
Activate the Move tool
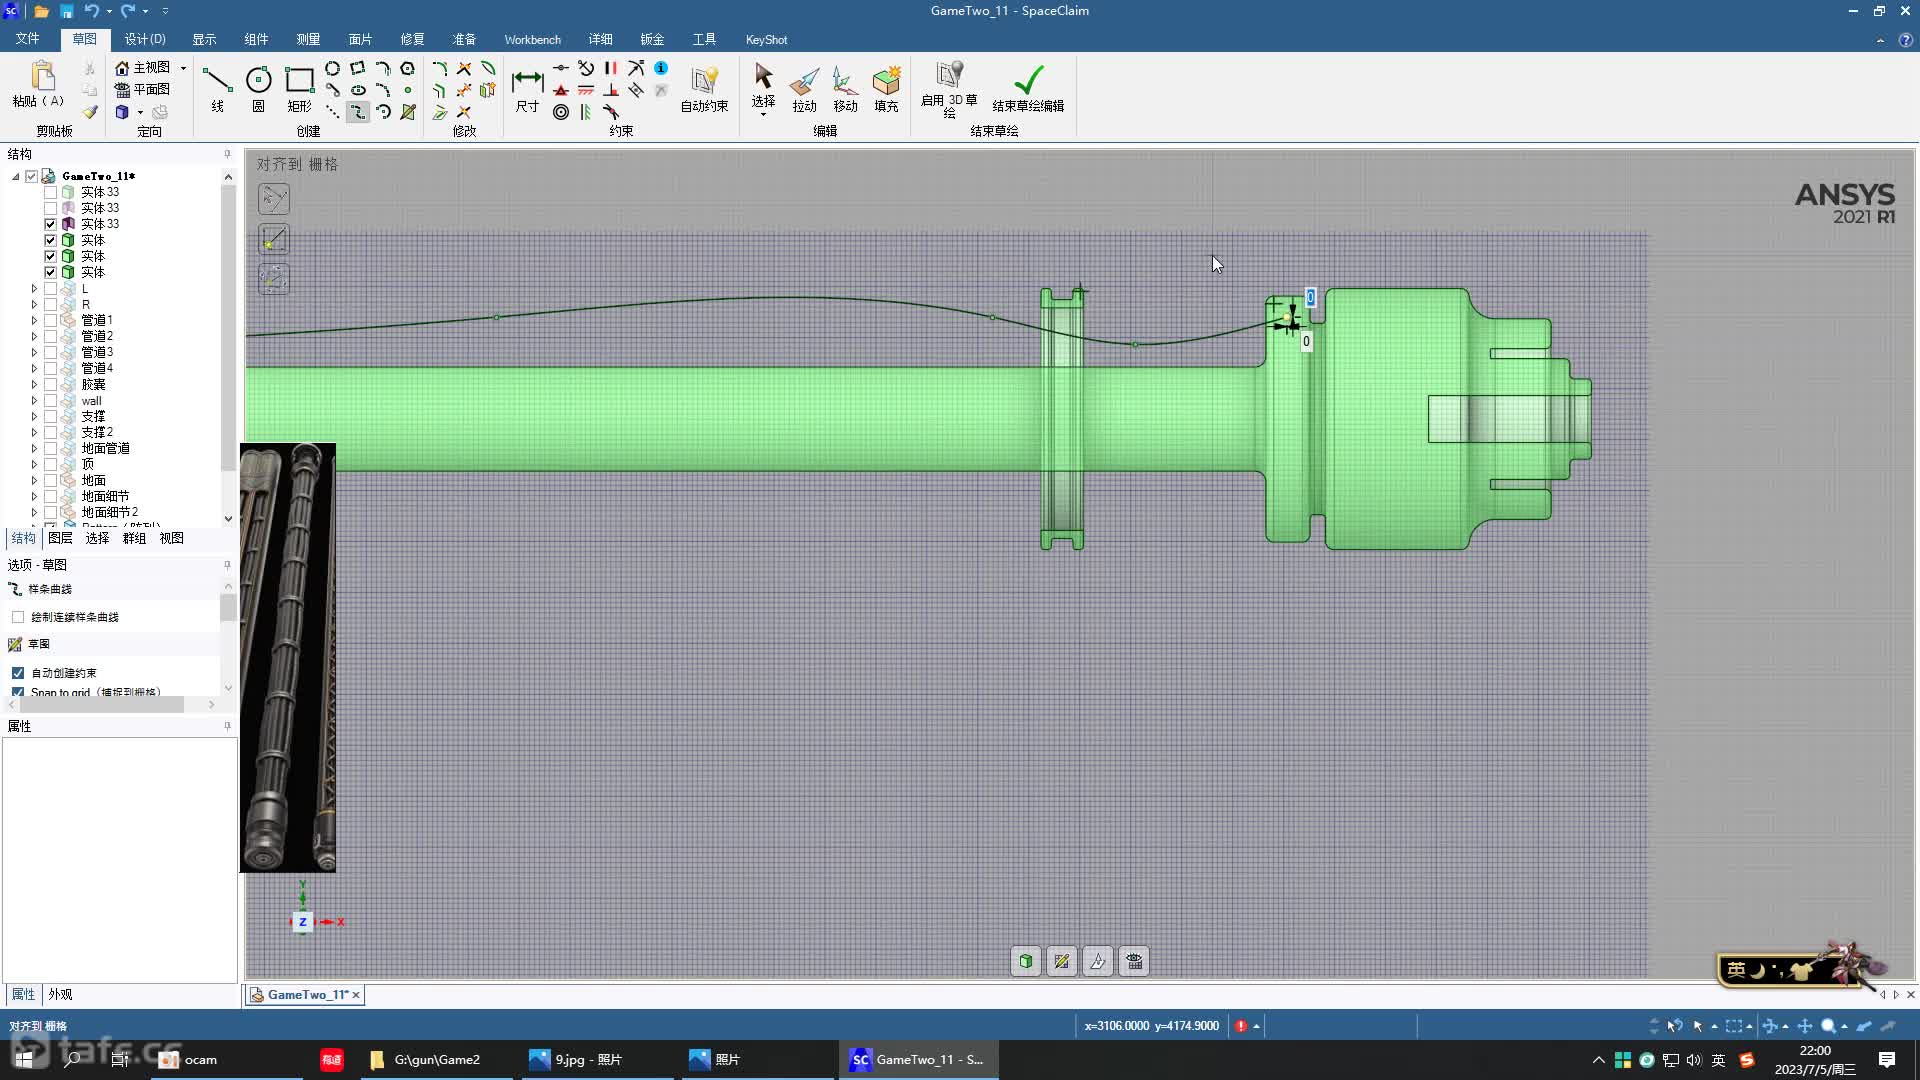click(x=845, y=88)
